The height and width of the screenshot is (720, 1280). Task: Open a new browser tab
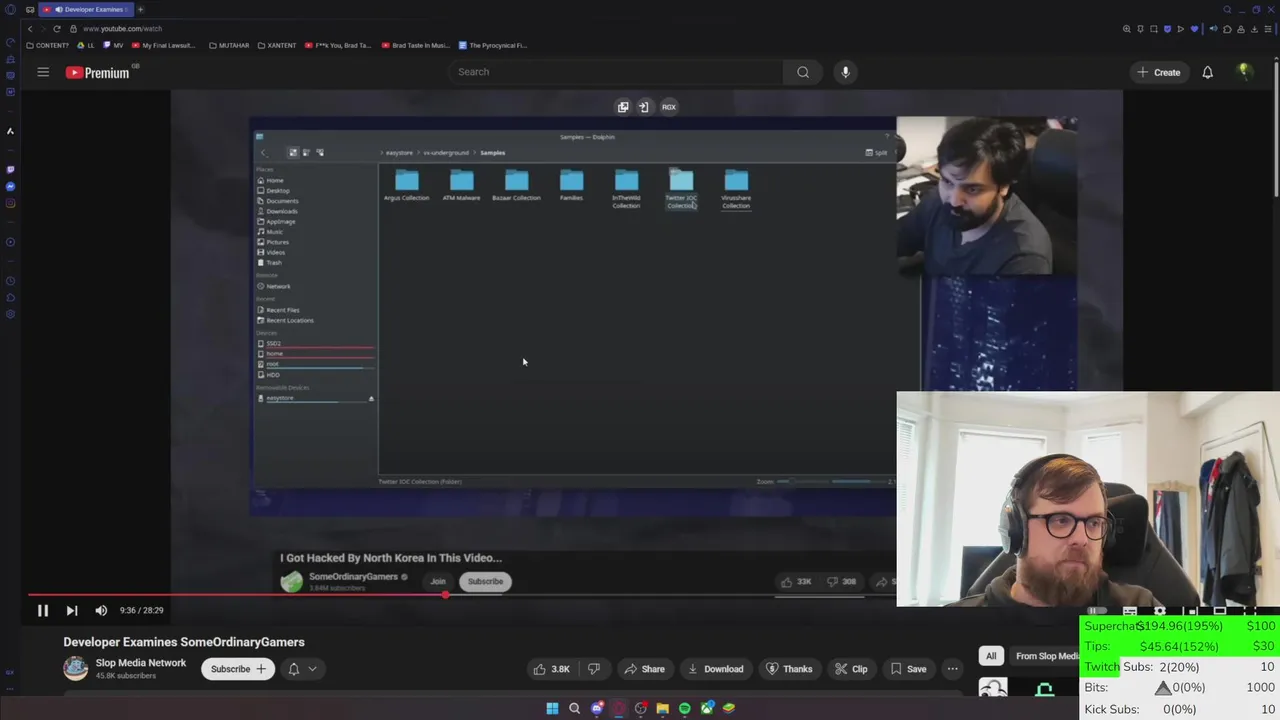tap(140, 9)
